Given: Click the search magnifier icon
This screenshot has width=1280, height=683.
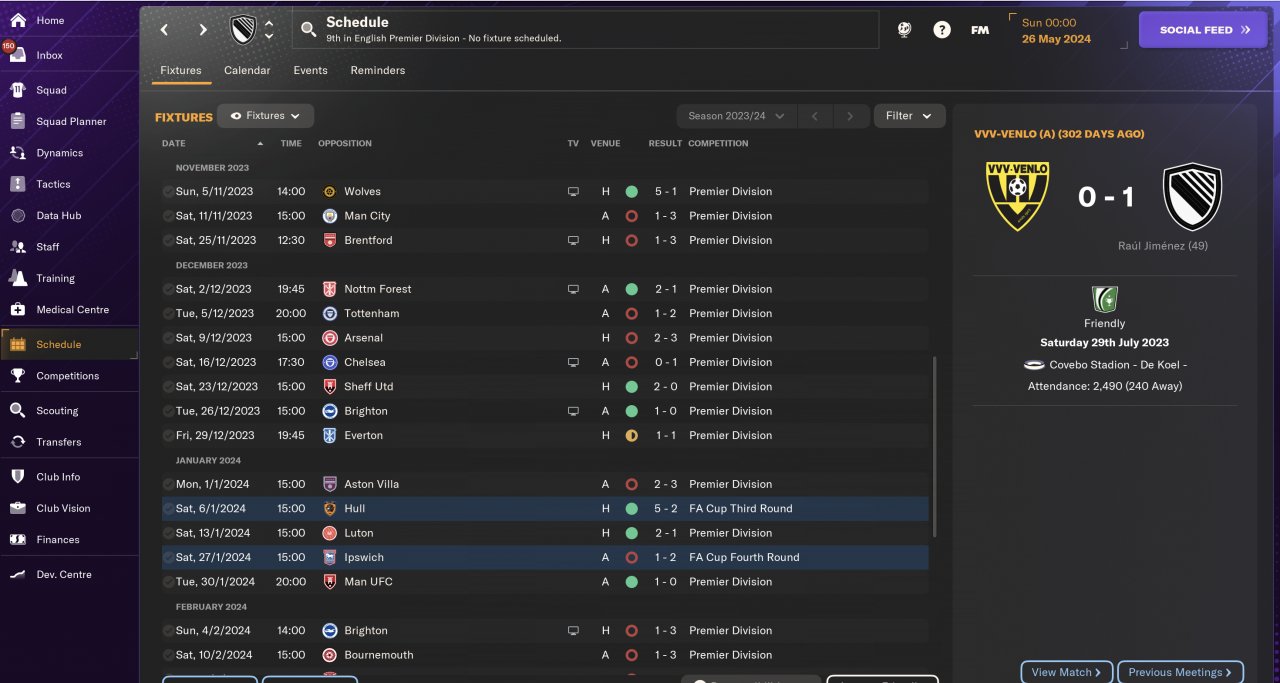Looking at the screenshot, I should pyautogui.click(x=308, y=30).
